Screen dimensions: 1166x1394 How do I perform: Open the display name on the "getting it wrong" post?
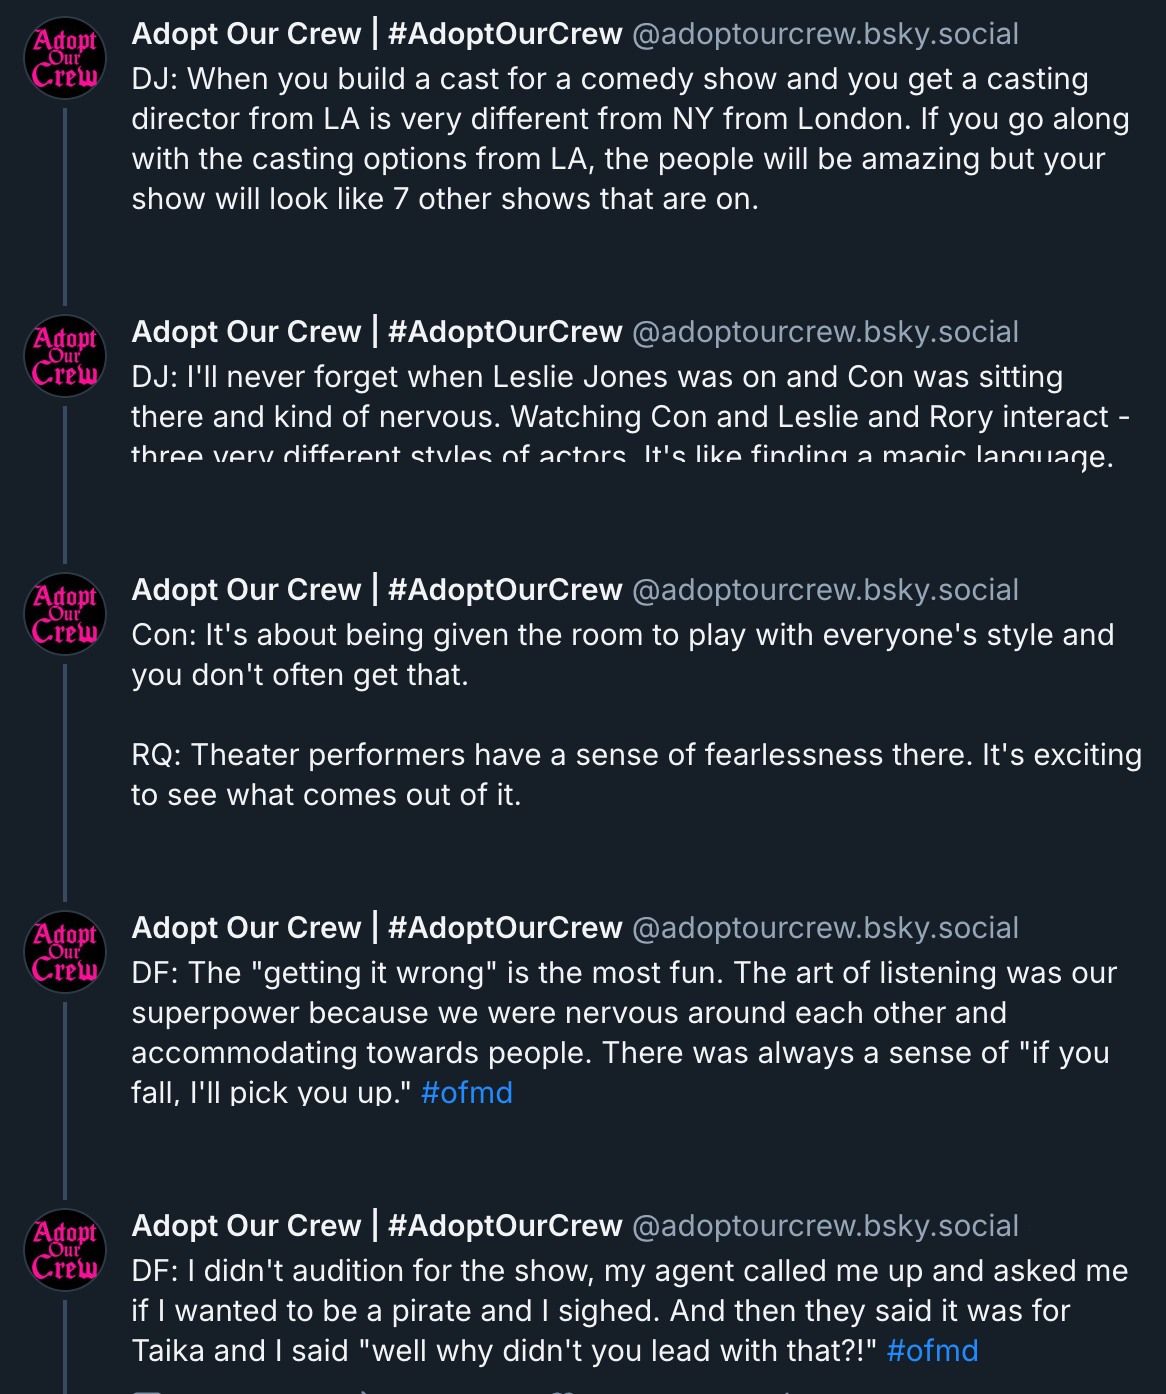tap(377, 928)
